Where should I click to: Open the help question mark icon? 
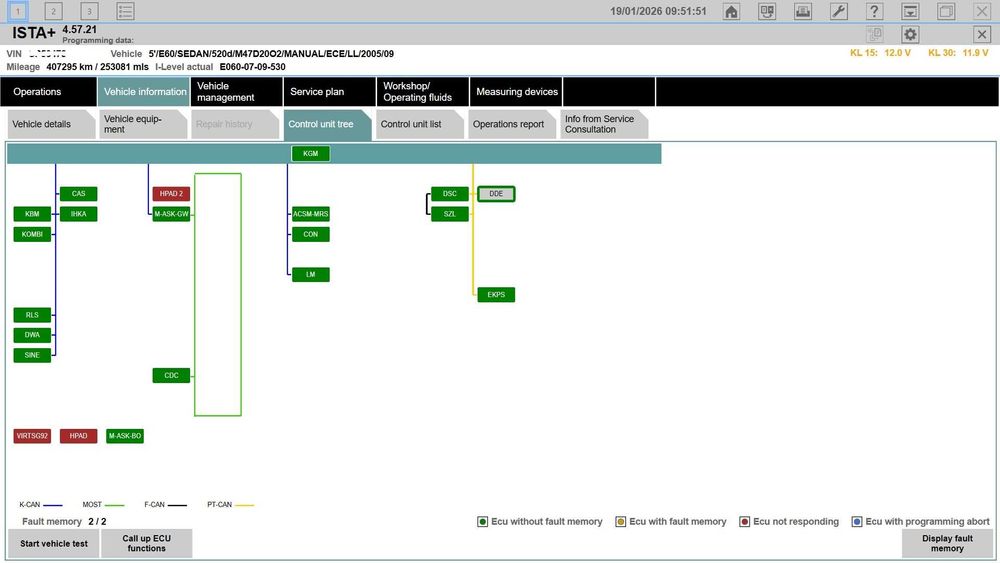[x=874, y=11]
